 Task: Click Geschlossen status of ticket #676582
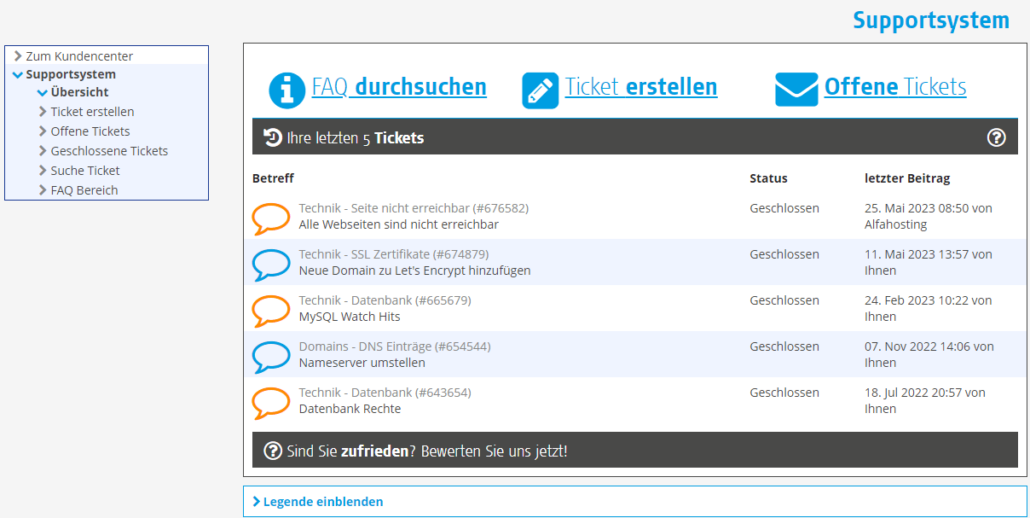point(784,208)
